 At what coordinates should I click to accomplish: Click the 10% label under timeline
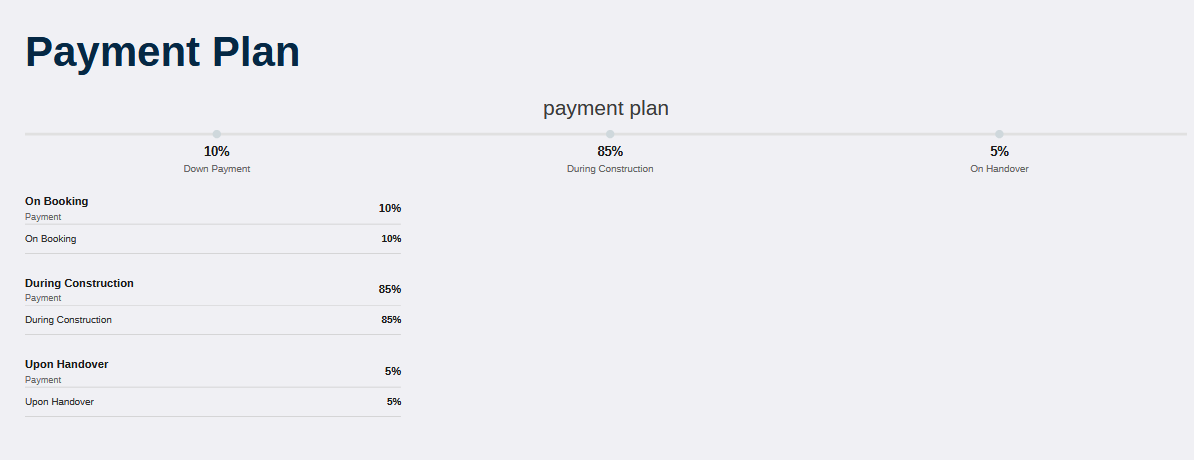[216, 152]
